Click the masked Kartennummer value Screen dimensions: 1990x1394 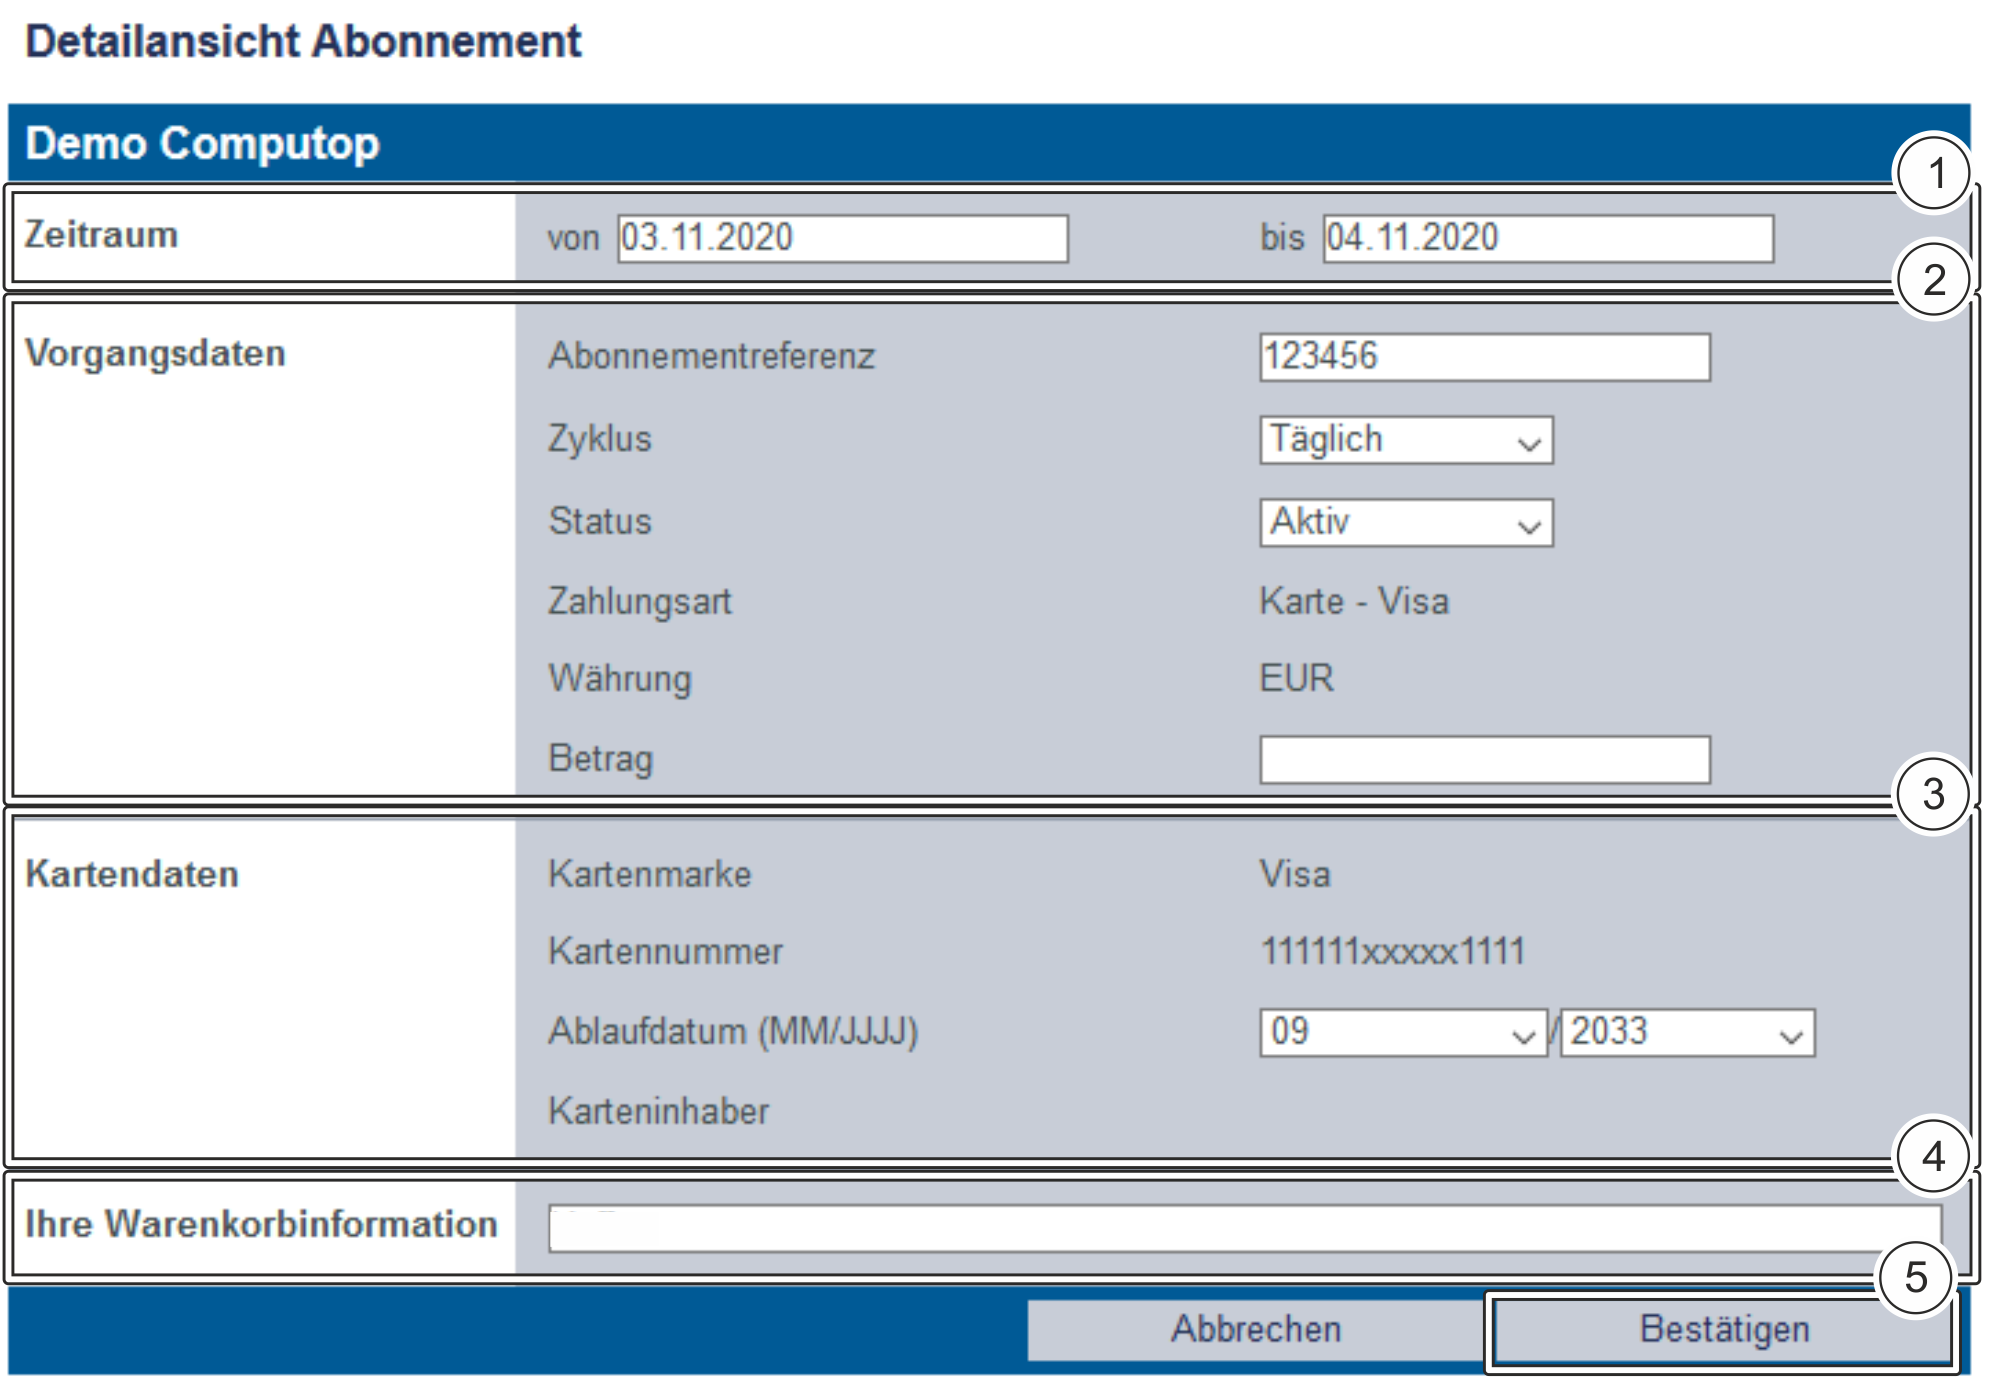[x=1391, y=951]
